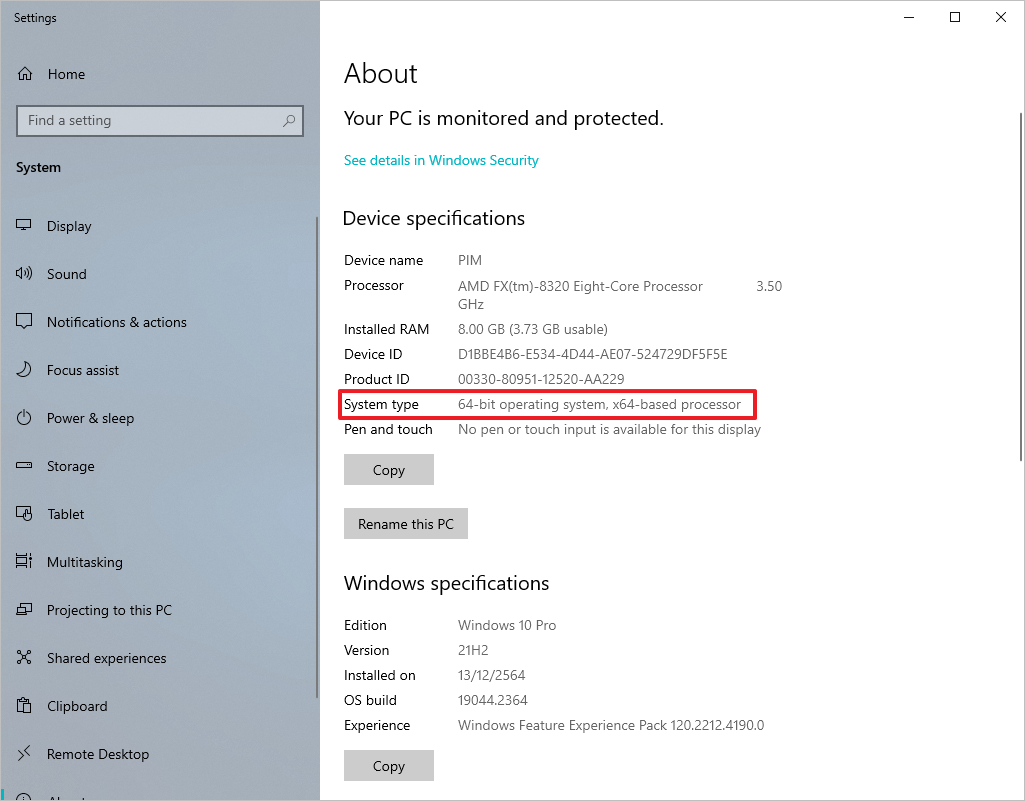The height and width of the screenshot is (801, 1025).
Task: Focus the Find a setting search box
Action: [160, 121]
